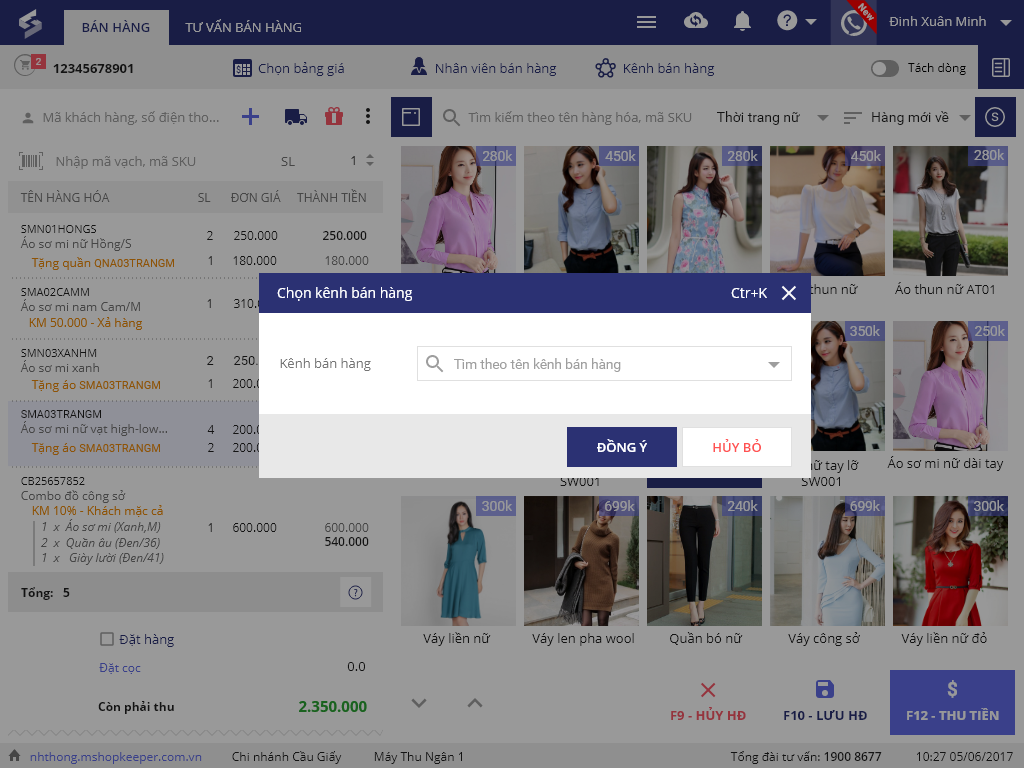Check the Đặt hàng checkbox
1024x768 pixels.
107,639
